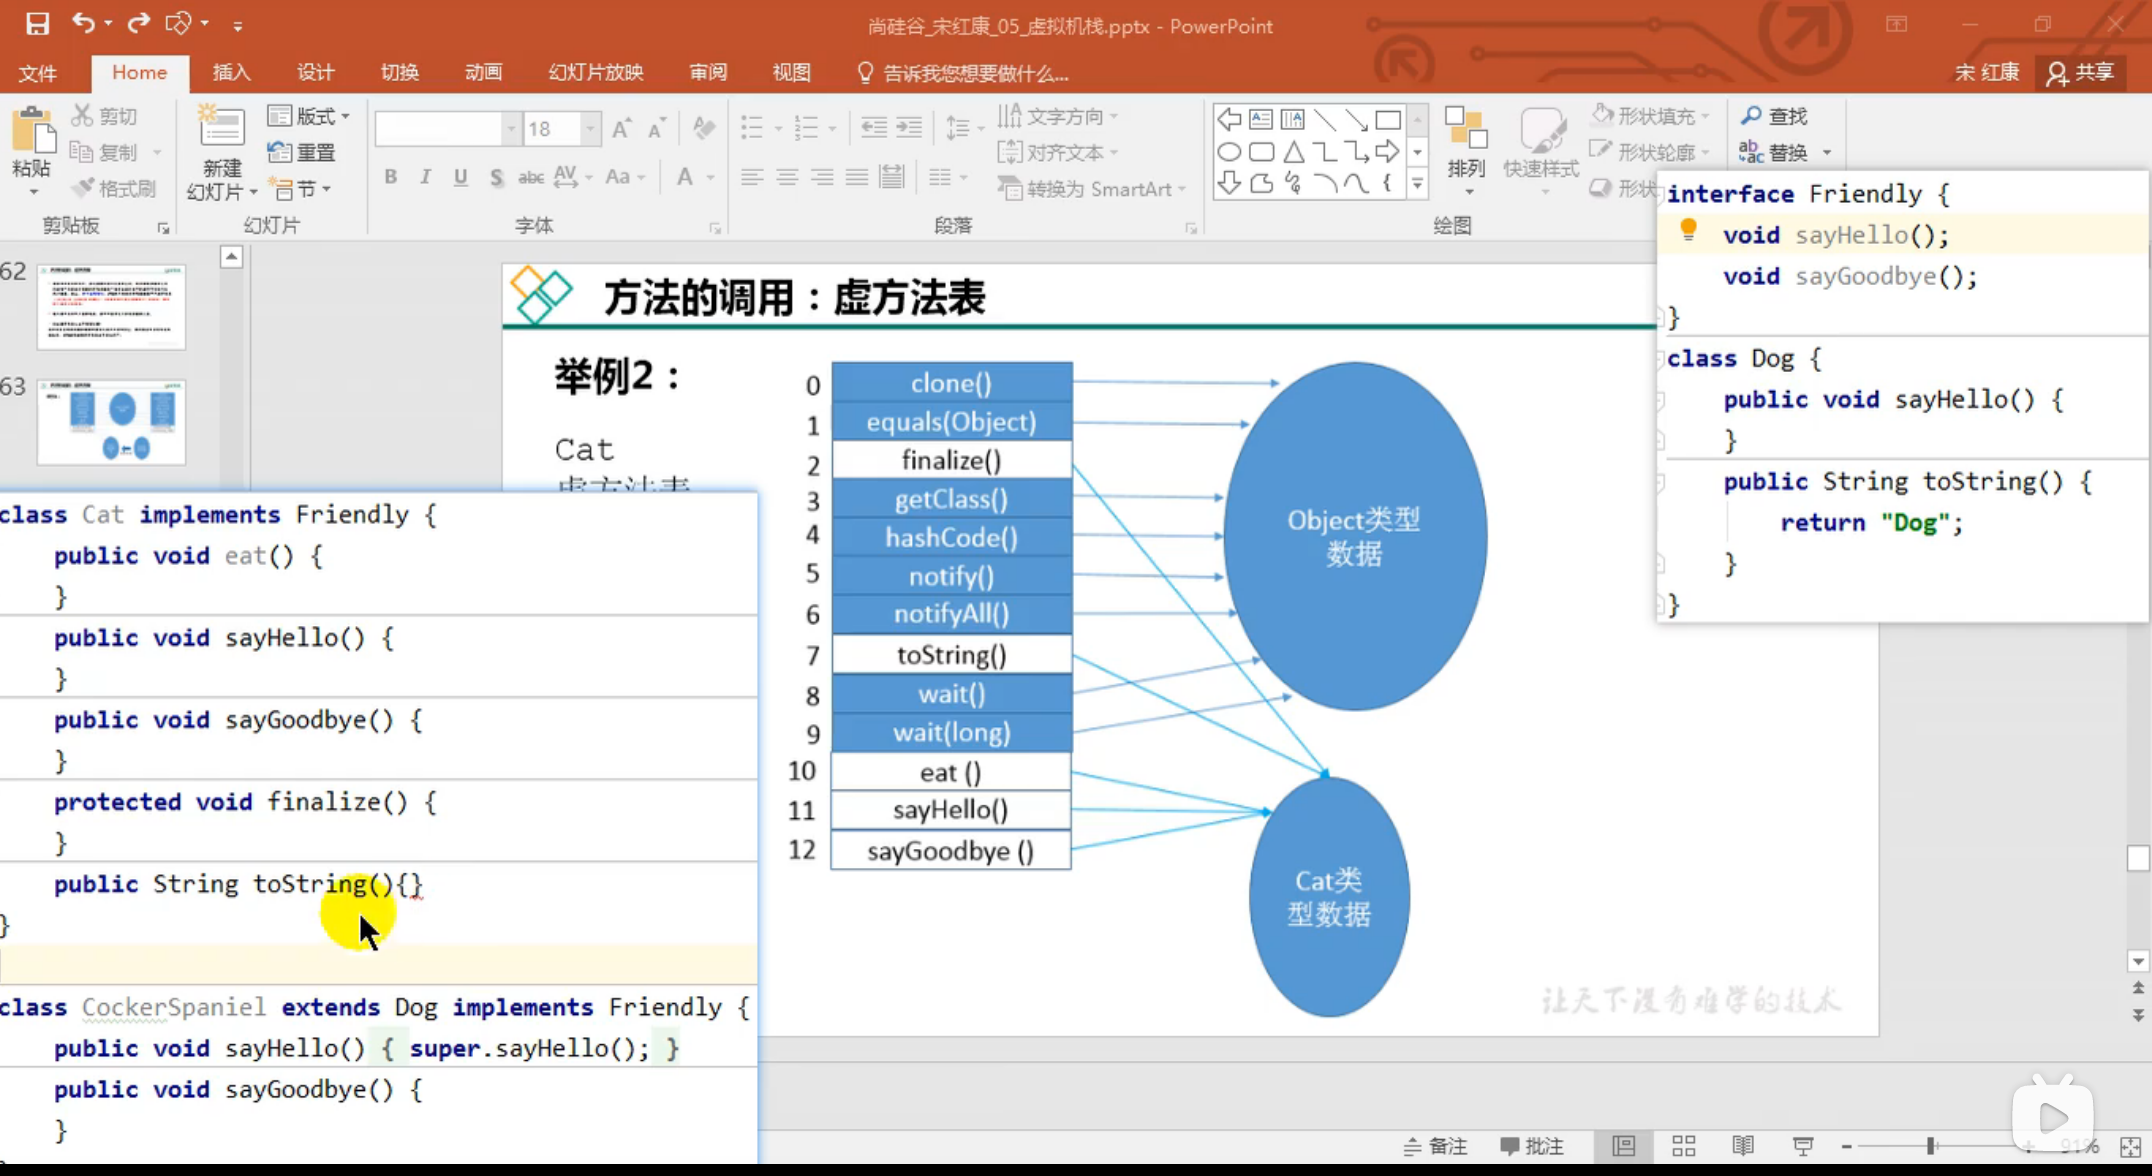The image size is (2152, 1176).
Task: Switch to Reading view icon
Action: [1743, 1146]
